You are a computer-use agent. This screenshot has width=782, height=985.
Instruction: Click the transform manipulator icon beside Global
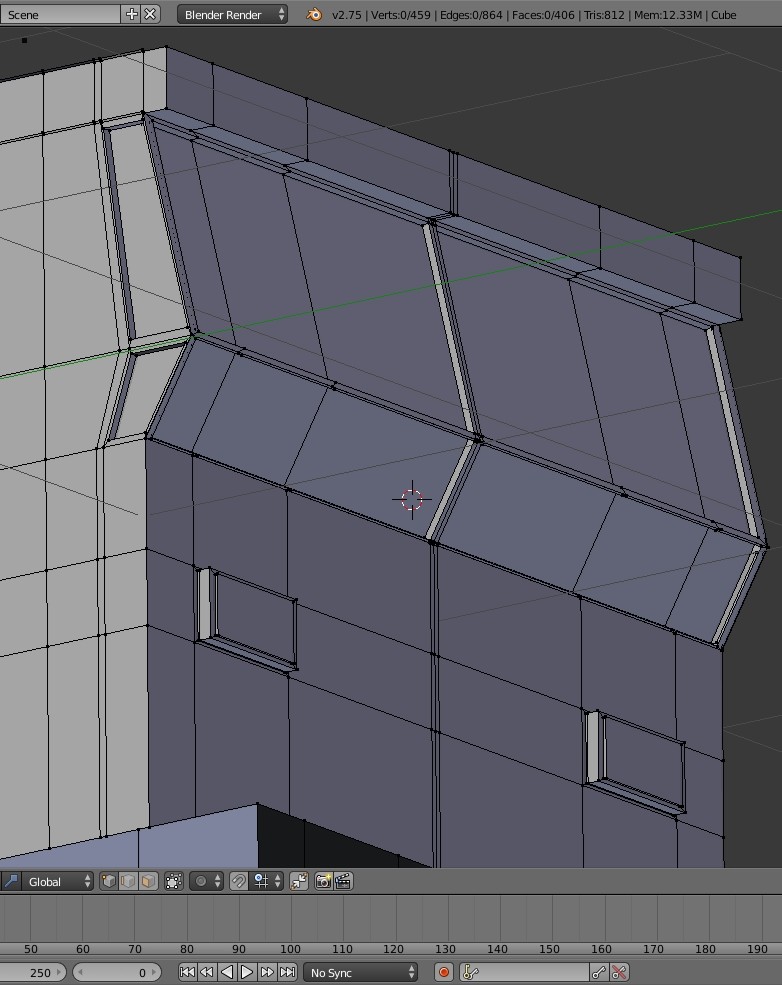point(11,881)
